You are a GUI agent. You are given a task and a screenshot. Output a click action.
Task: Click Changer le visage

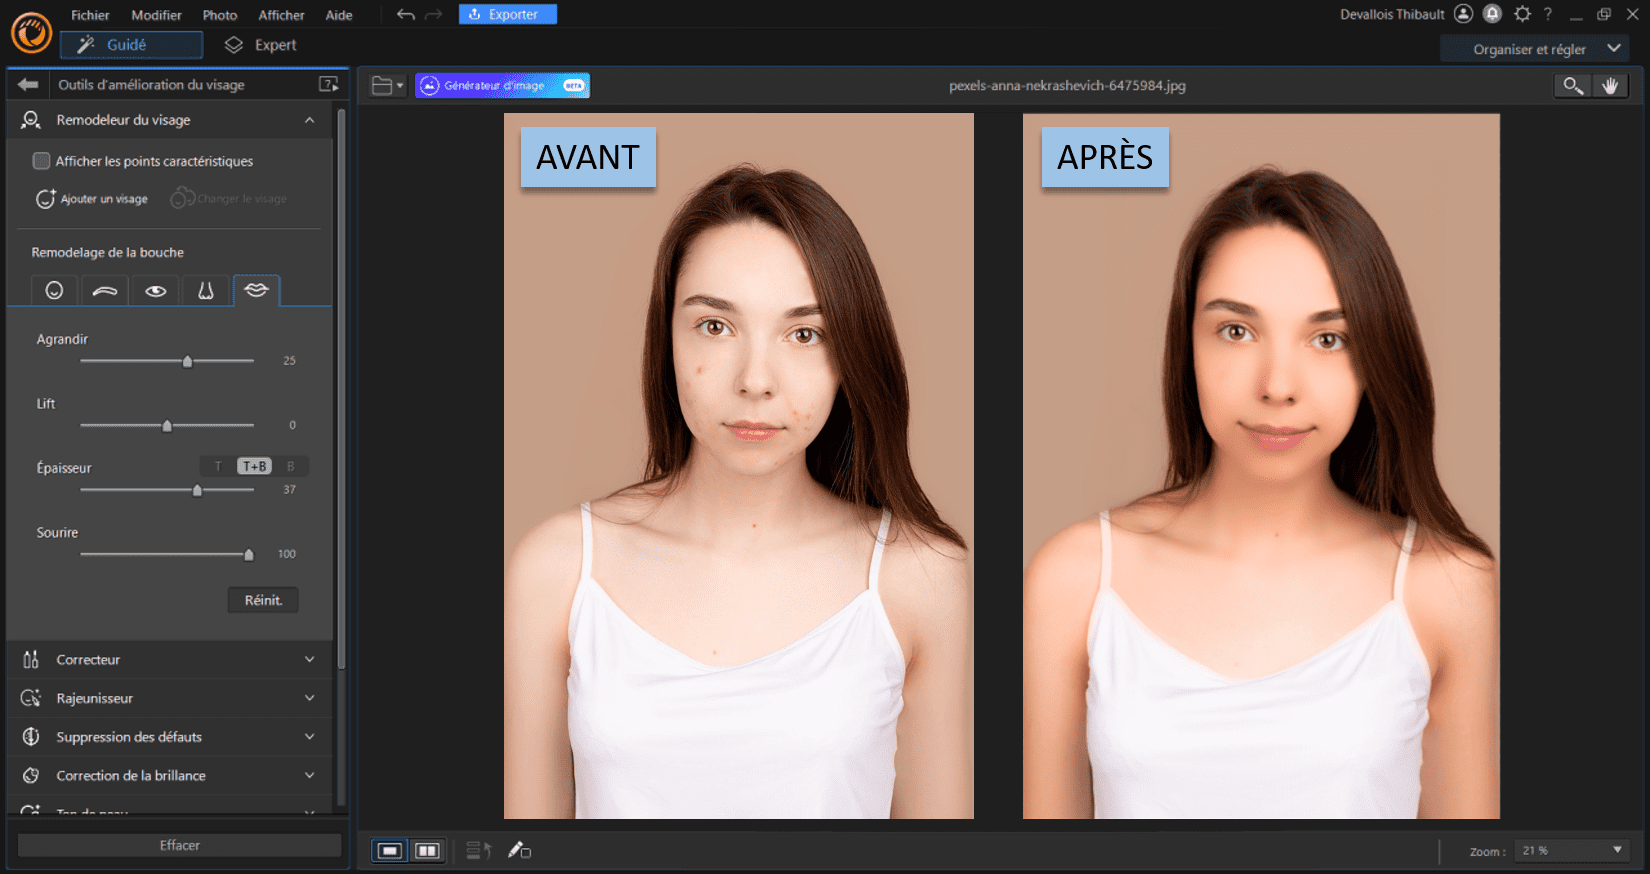[x=229, y=199]
